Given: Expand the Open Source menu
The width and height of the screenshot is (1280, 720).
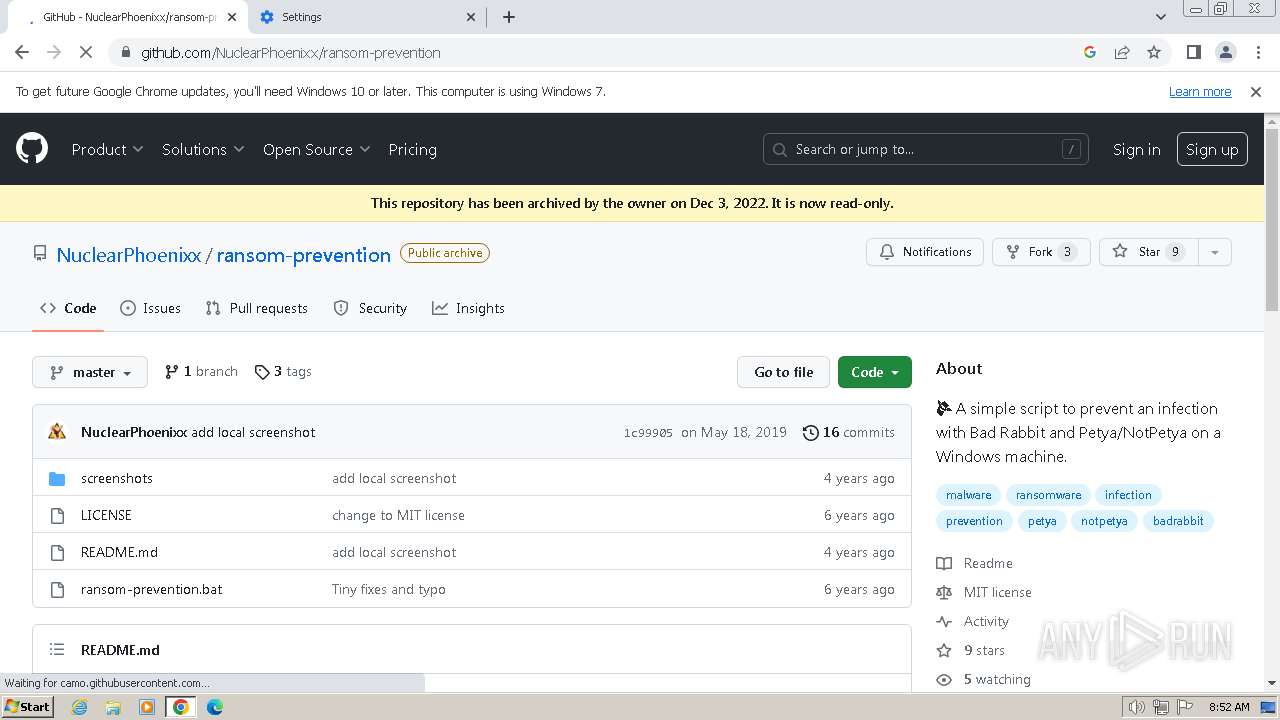Looking at the screenshot, I should click(316, 149).
